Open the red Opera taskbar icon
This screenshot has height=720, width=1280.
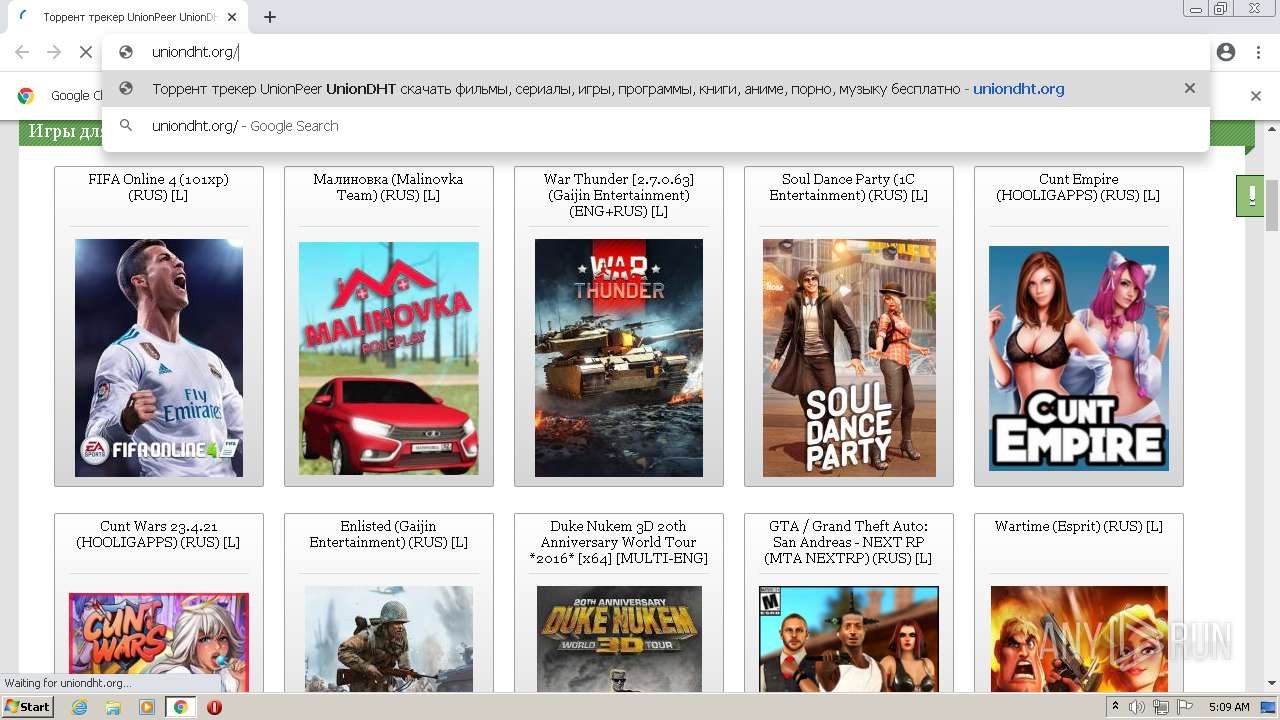(x=214, y=707)
